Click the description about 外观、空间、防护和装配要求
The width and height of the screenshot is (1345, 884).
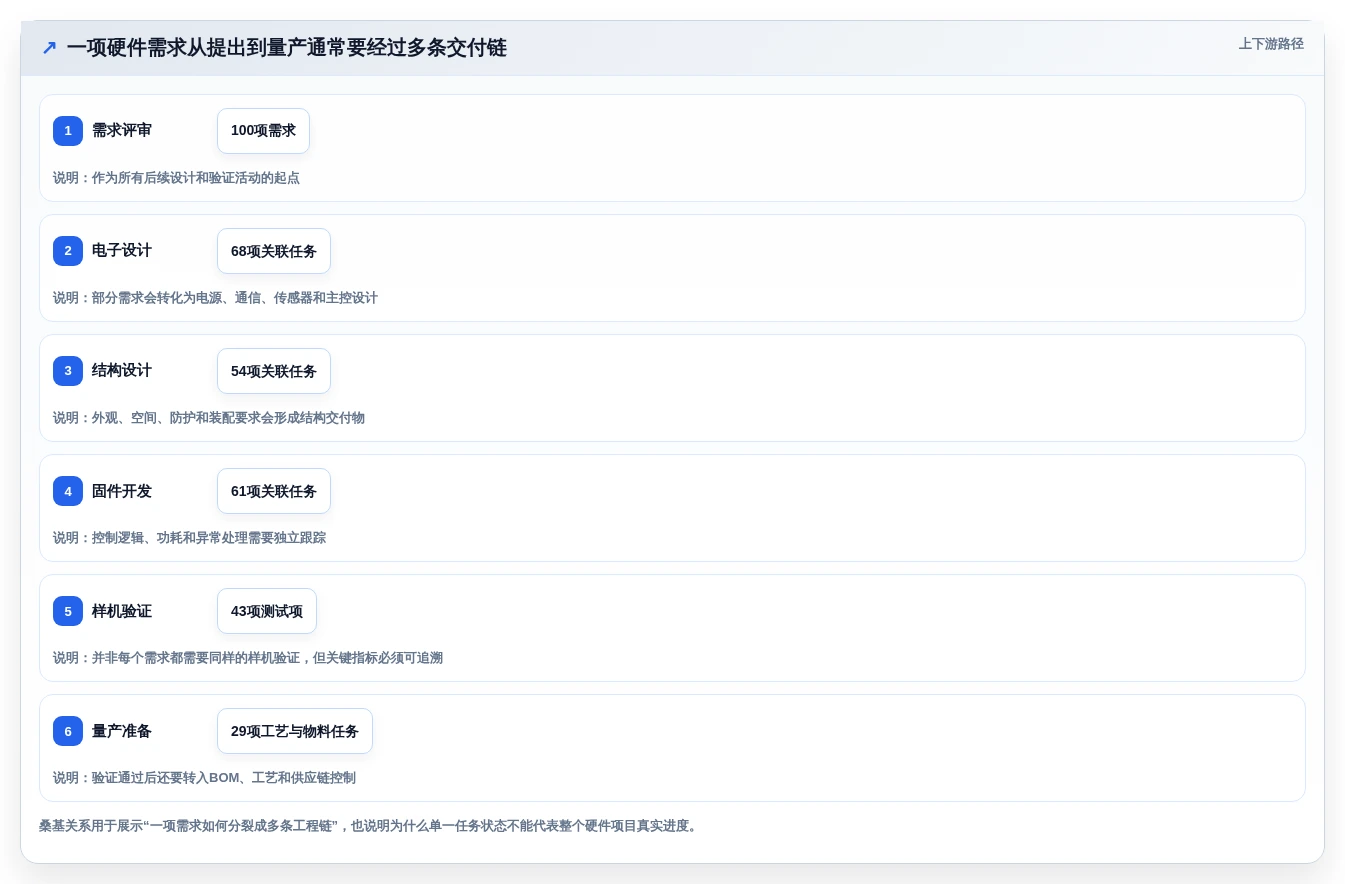click(209, 418)
